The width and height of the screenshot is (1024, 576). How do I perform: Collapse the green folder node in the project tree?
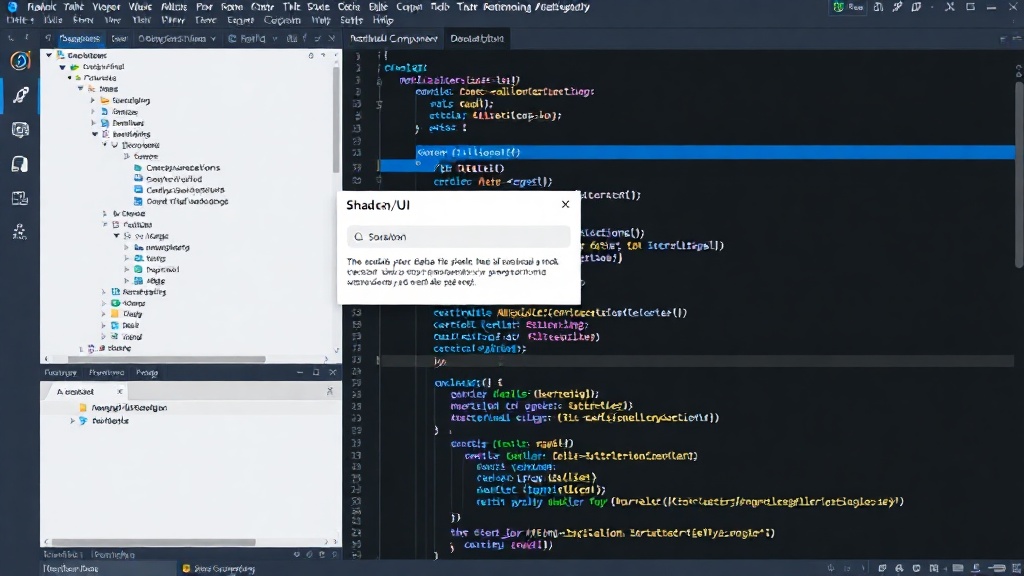click(x=63, y=67)
